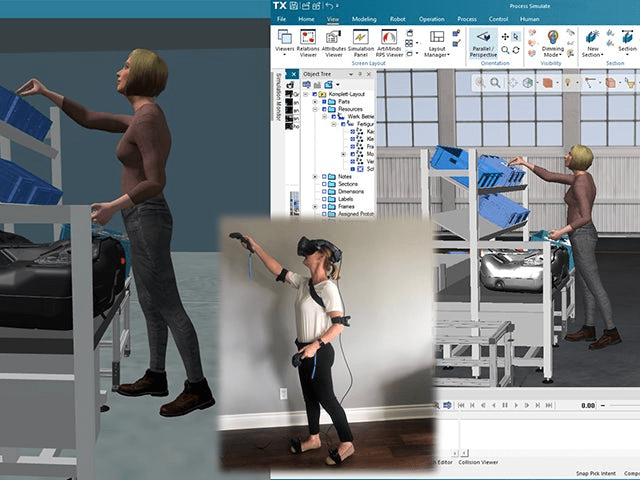Open the Layout Manager
The width and height of the screenshot is (640, 480).
coord(437,43)
